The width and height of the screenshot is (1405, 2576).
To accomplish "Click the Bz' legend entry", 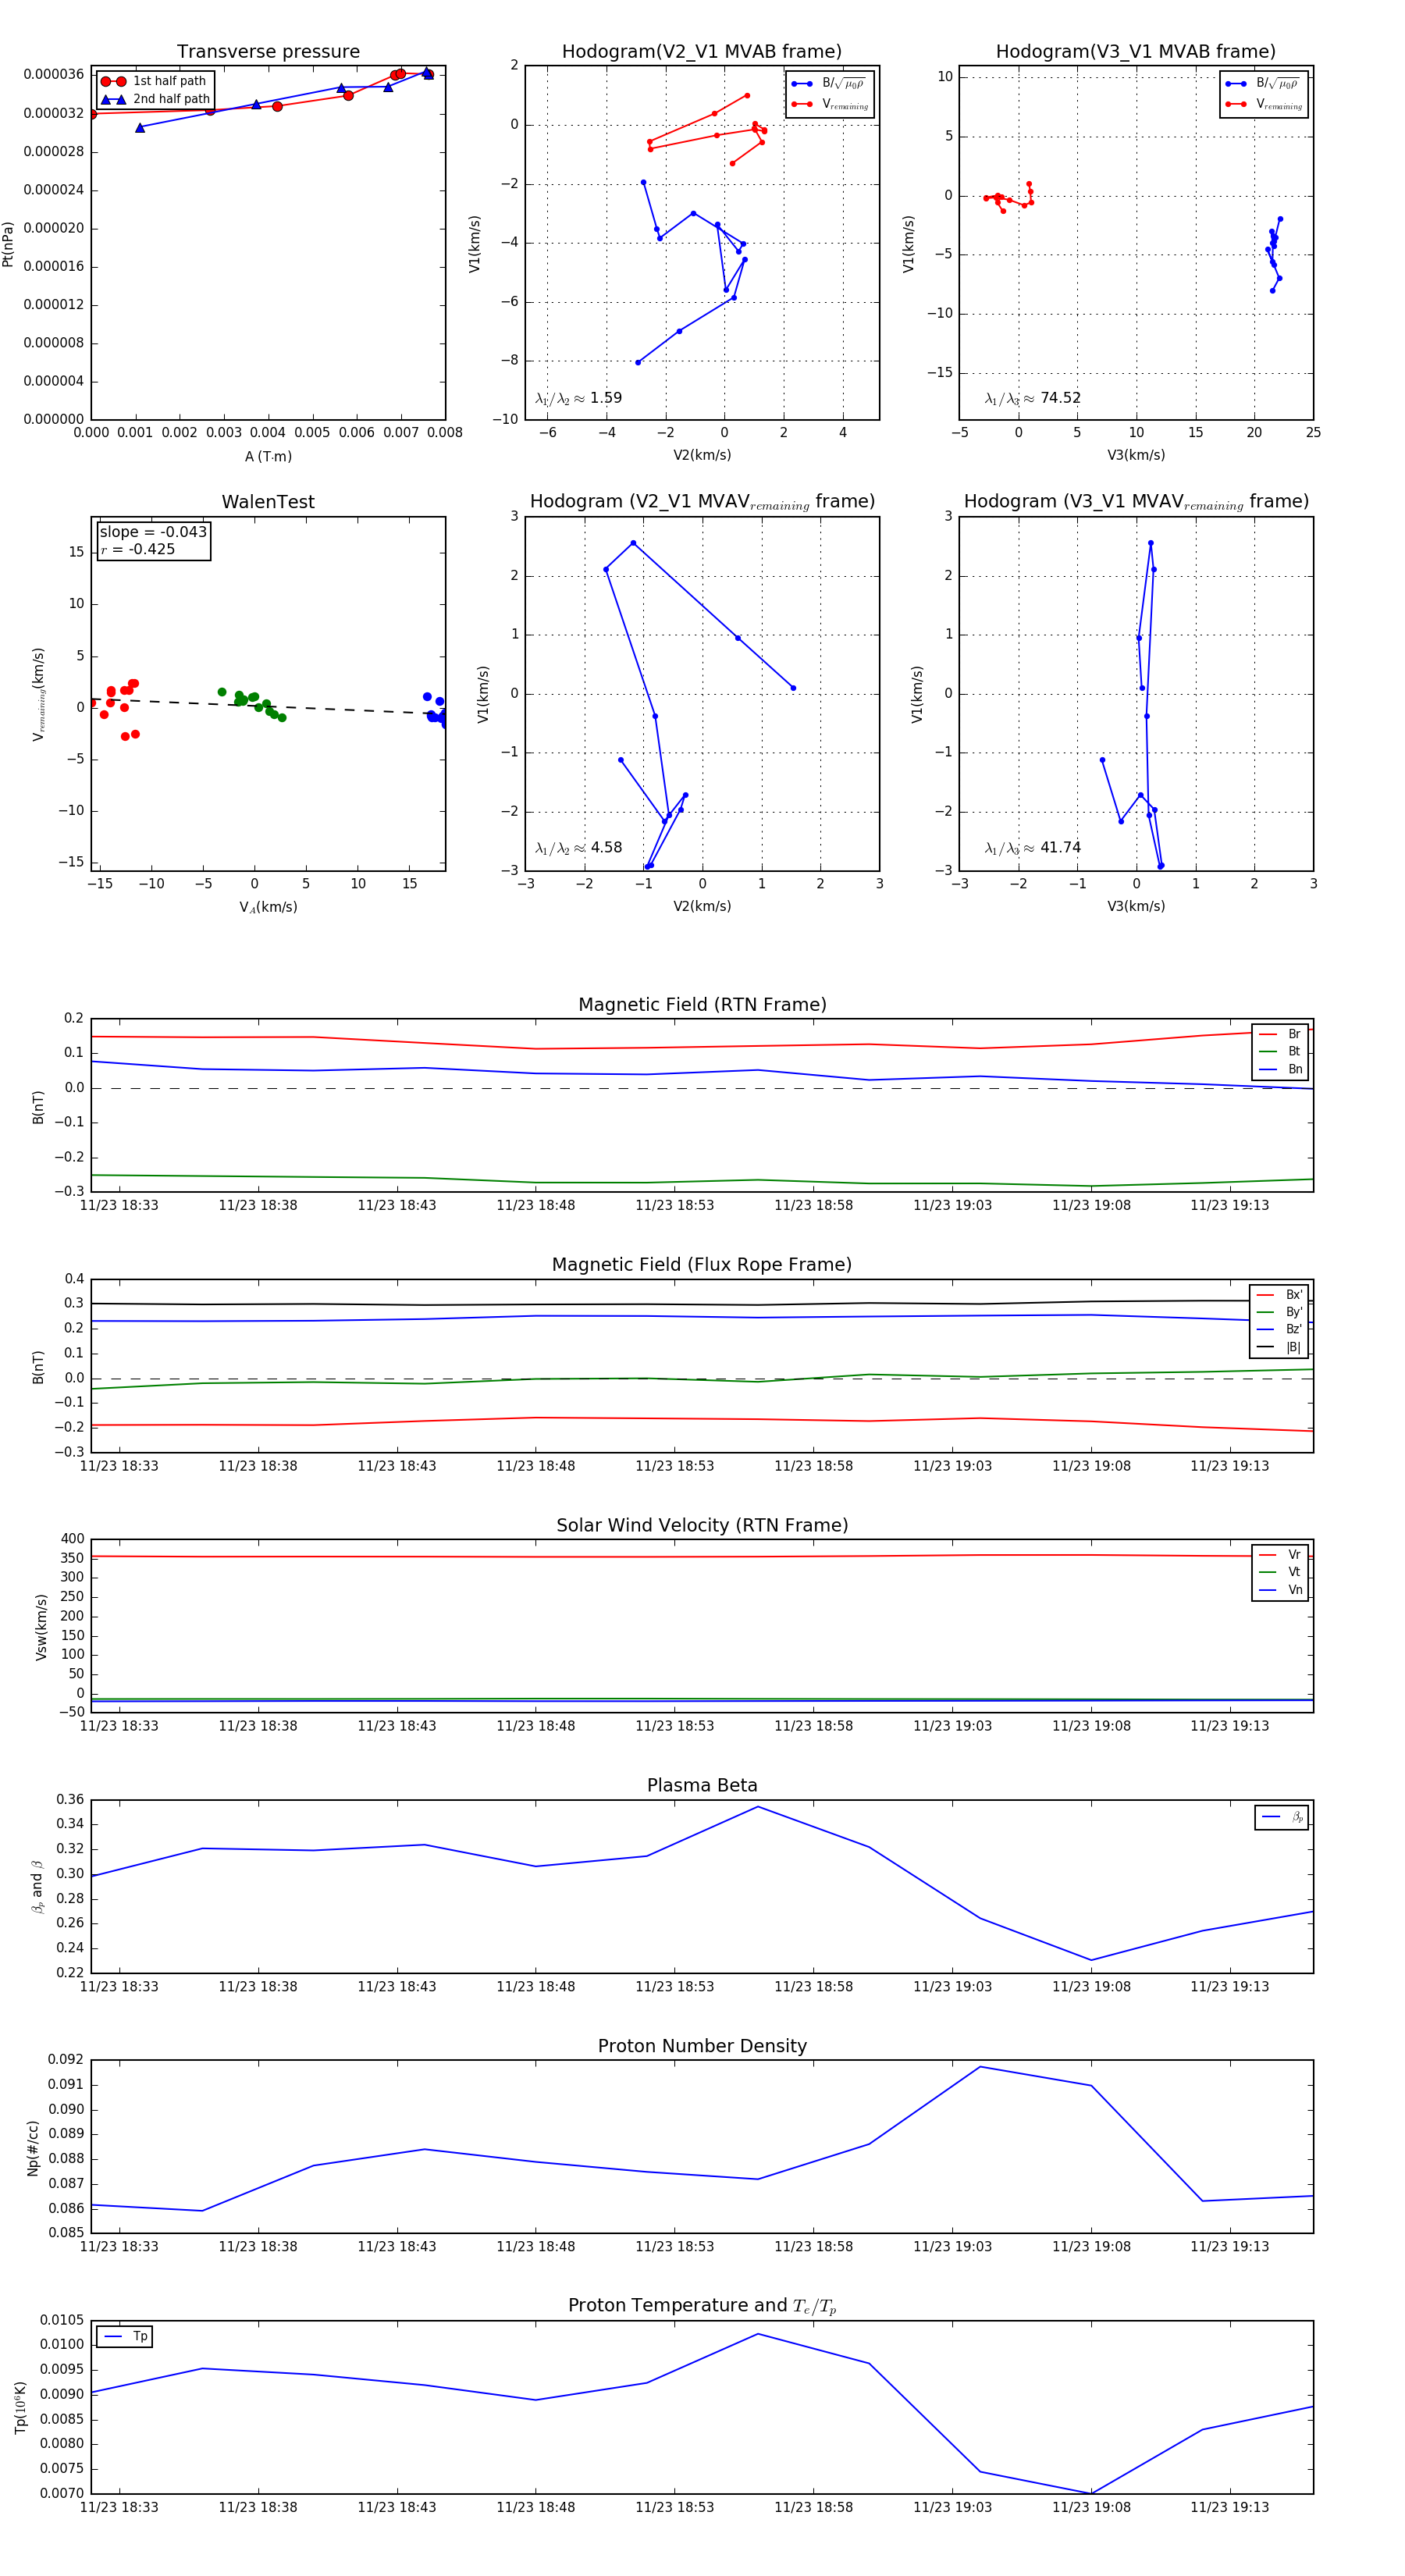I will (1279, 1330).
